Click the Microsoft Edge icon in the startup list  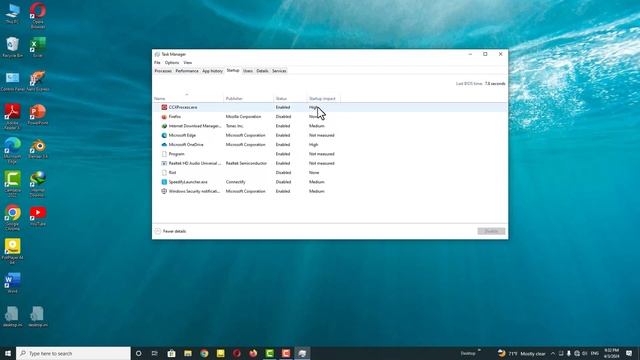pos(164,135)
